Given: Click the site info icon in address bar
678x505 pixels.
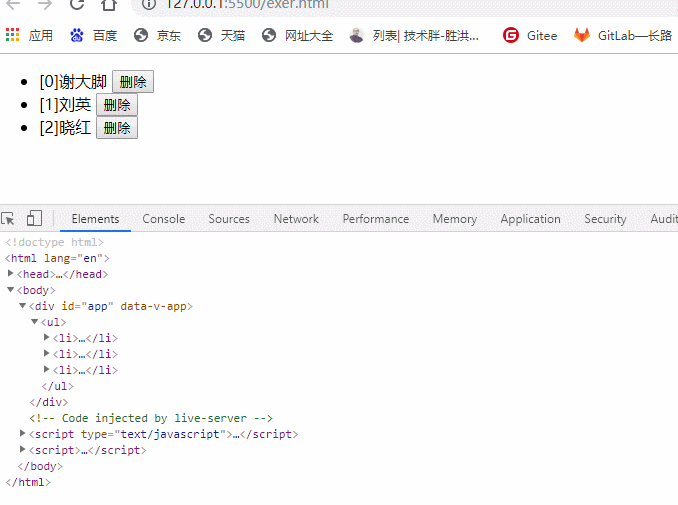Looking at the screenshot, I should pos(149,4).
